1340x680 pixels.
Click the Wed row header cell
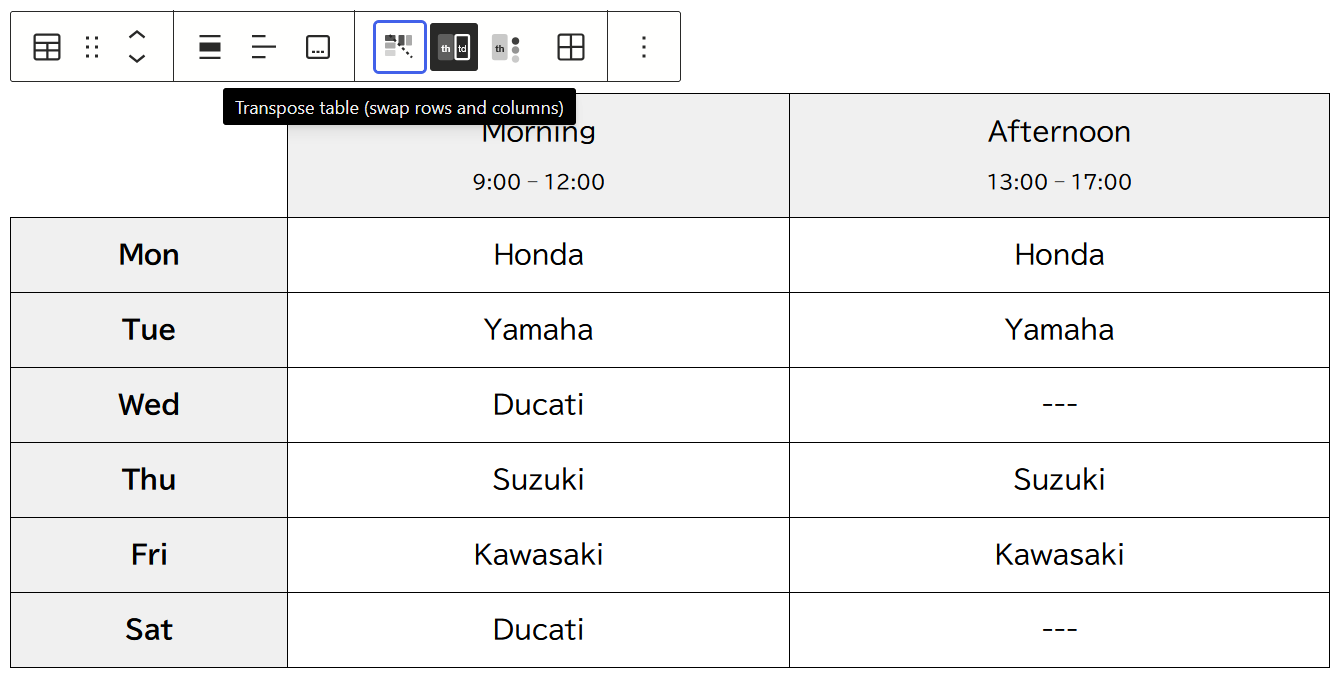click(x=149, y=405)
